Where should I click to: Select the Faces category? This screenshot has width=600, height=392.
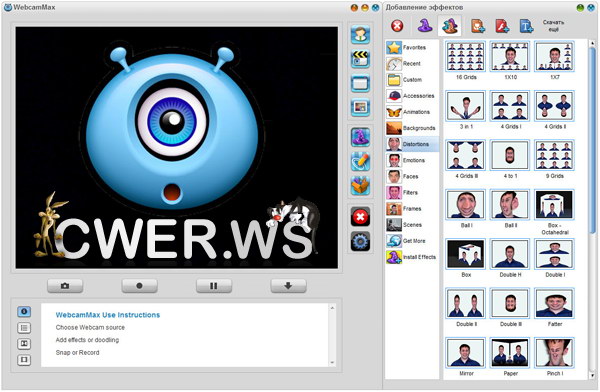point(412,176)
